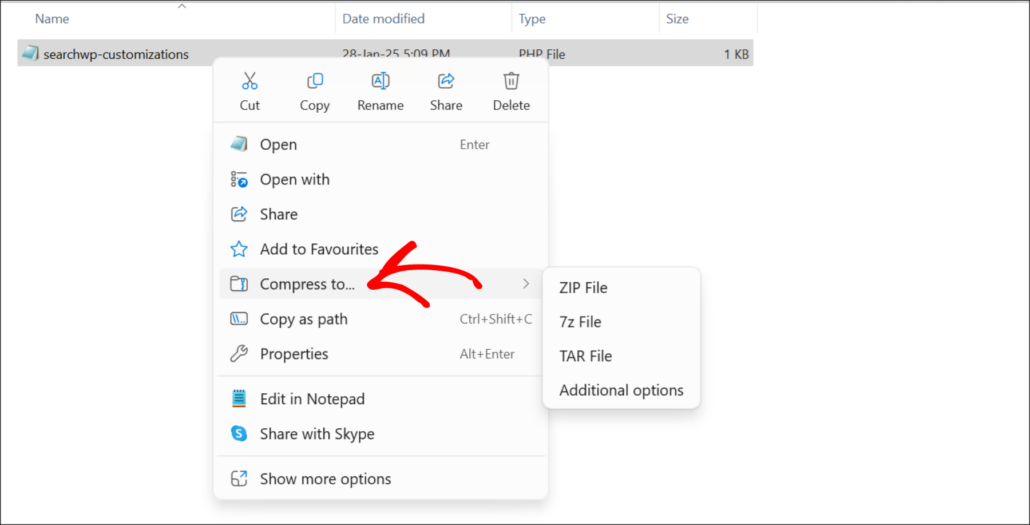Select Open from the context menu
Viewport: 1030px width, 525px height.
[380, 145]
